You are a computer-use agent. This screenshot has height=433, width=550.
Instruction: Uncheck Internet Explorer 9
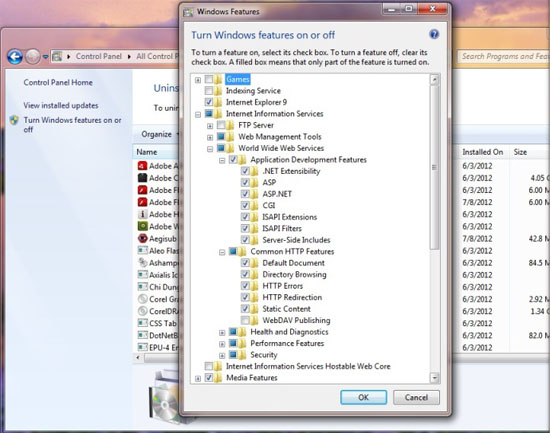(x=209, y=102)
